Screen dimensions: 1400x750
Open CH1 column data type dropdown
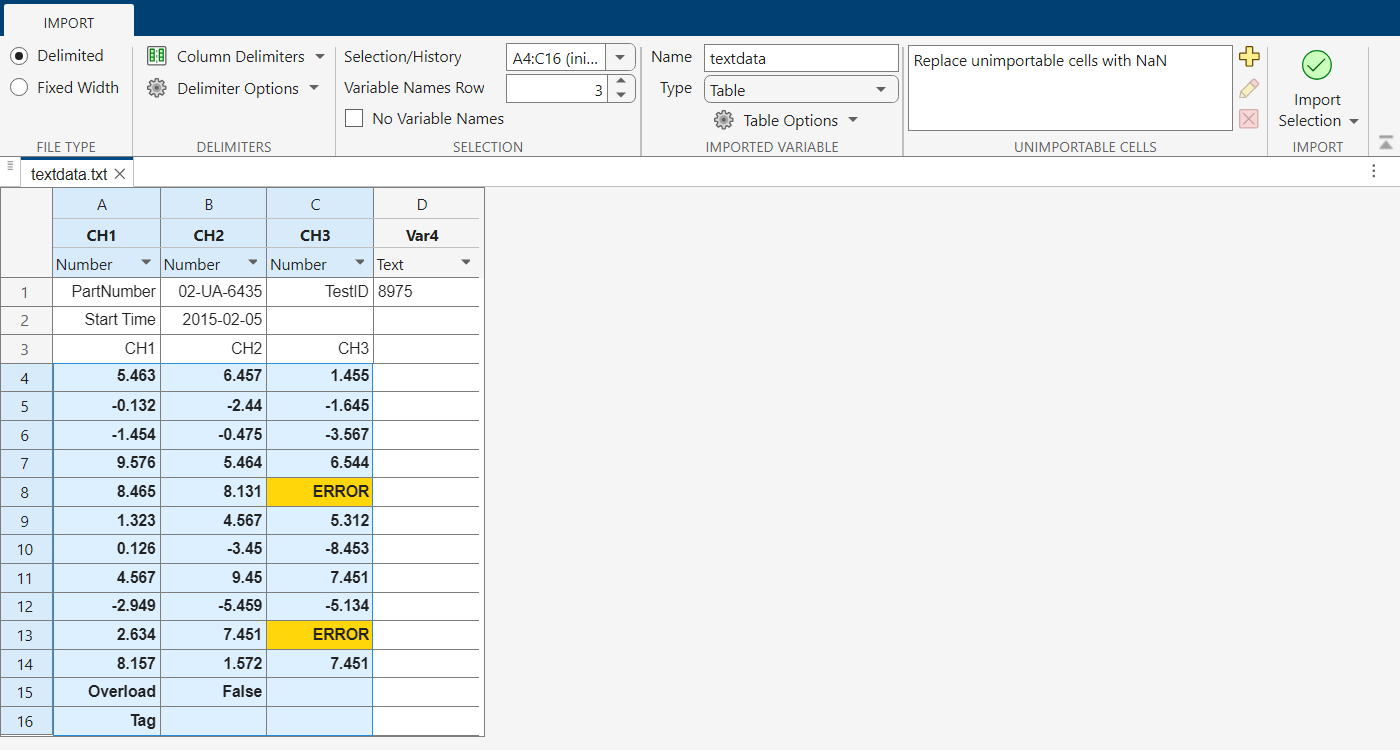(x=146, y=264)
